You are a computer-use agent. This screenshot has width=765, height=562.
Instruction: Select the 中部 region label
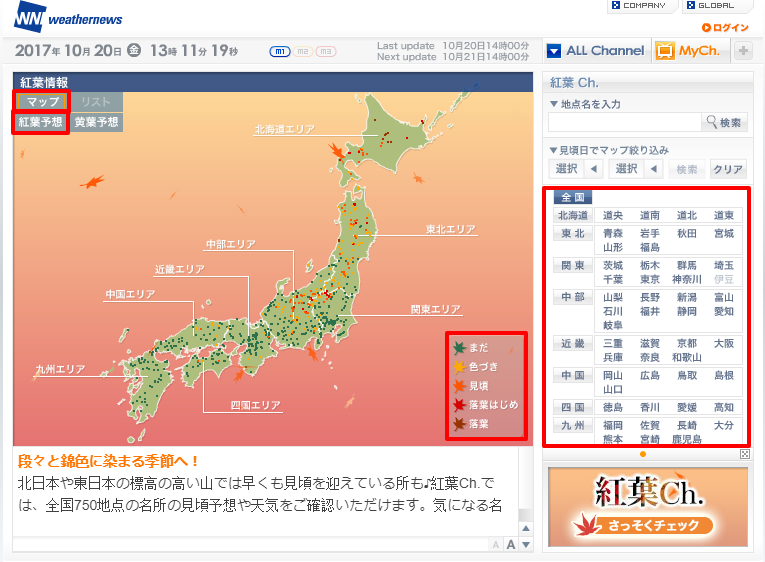(x=573, y=297)
